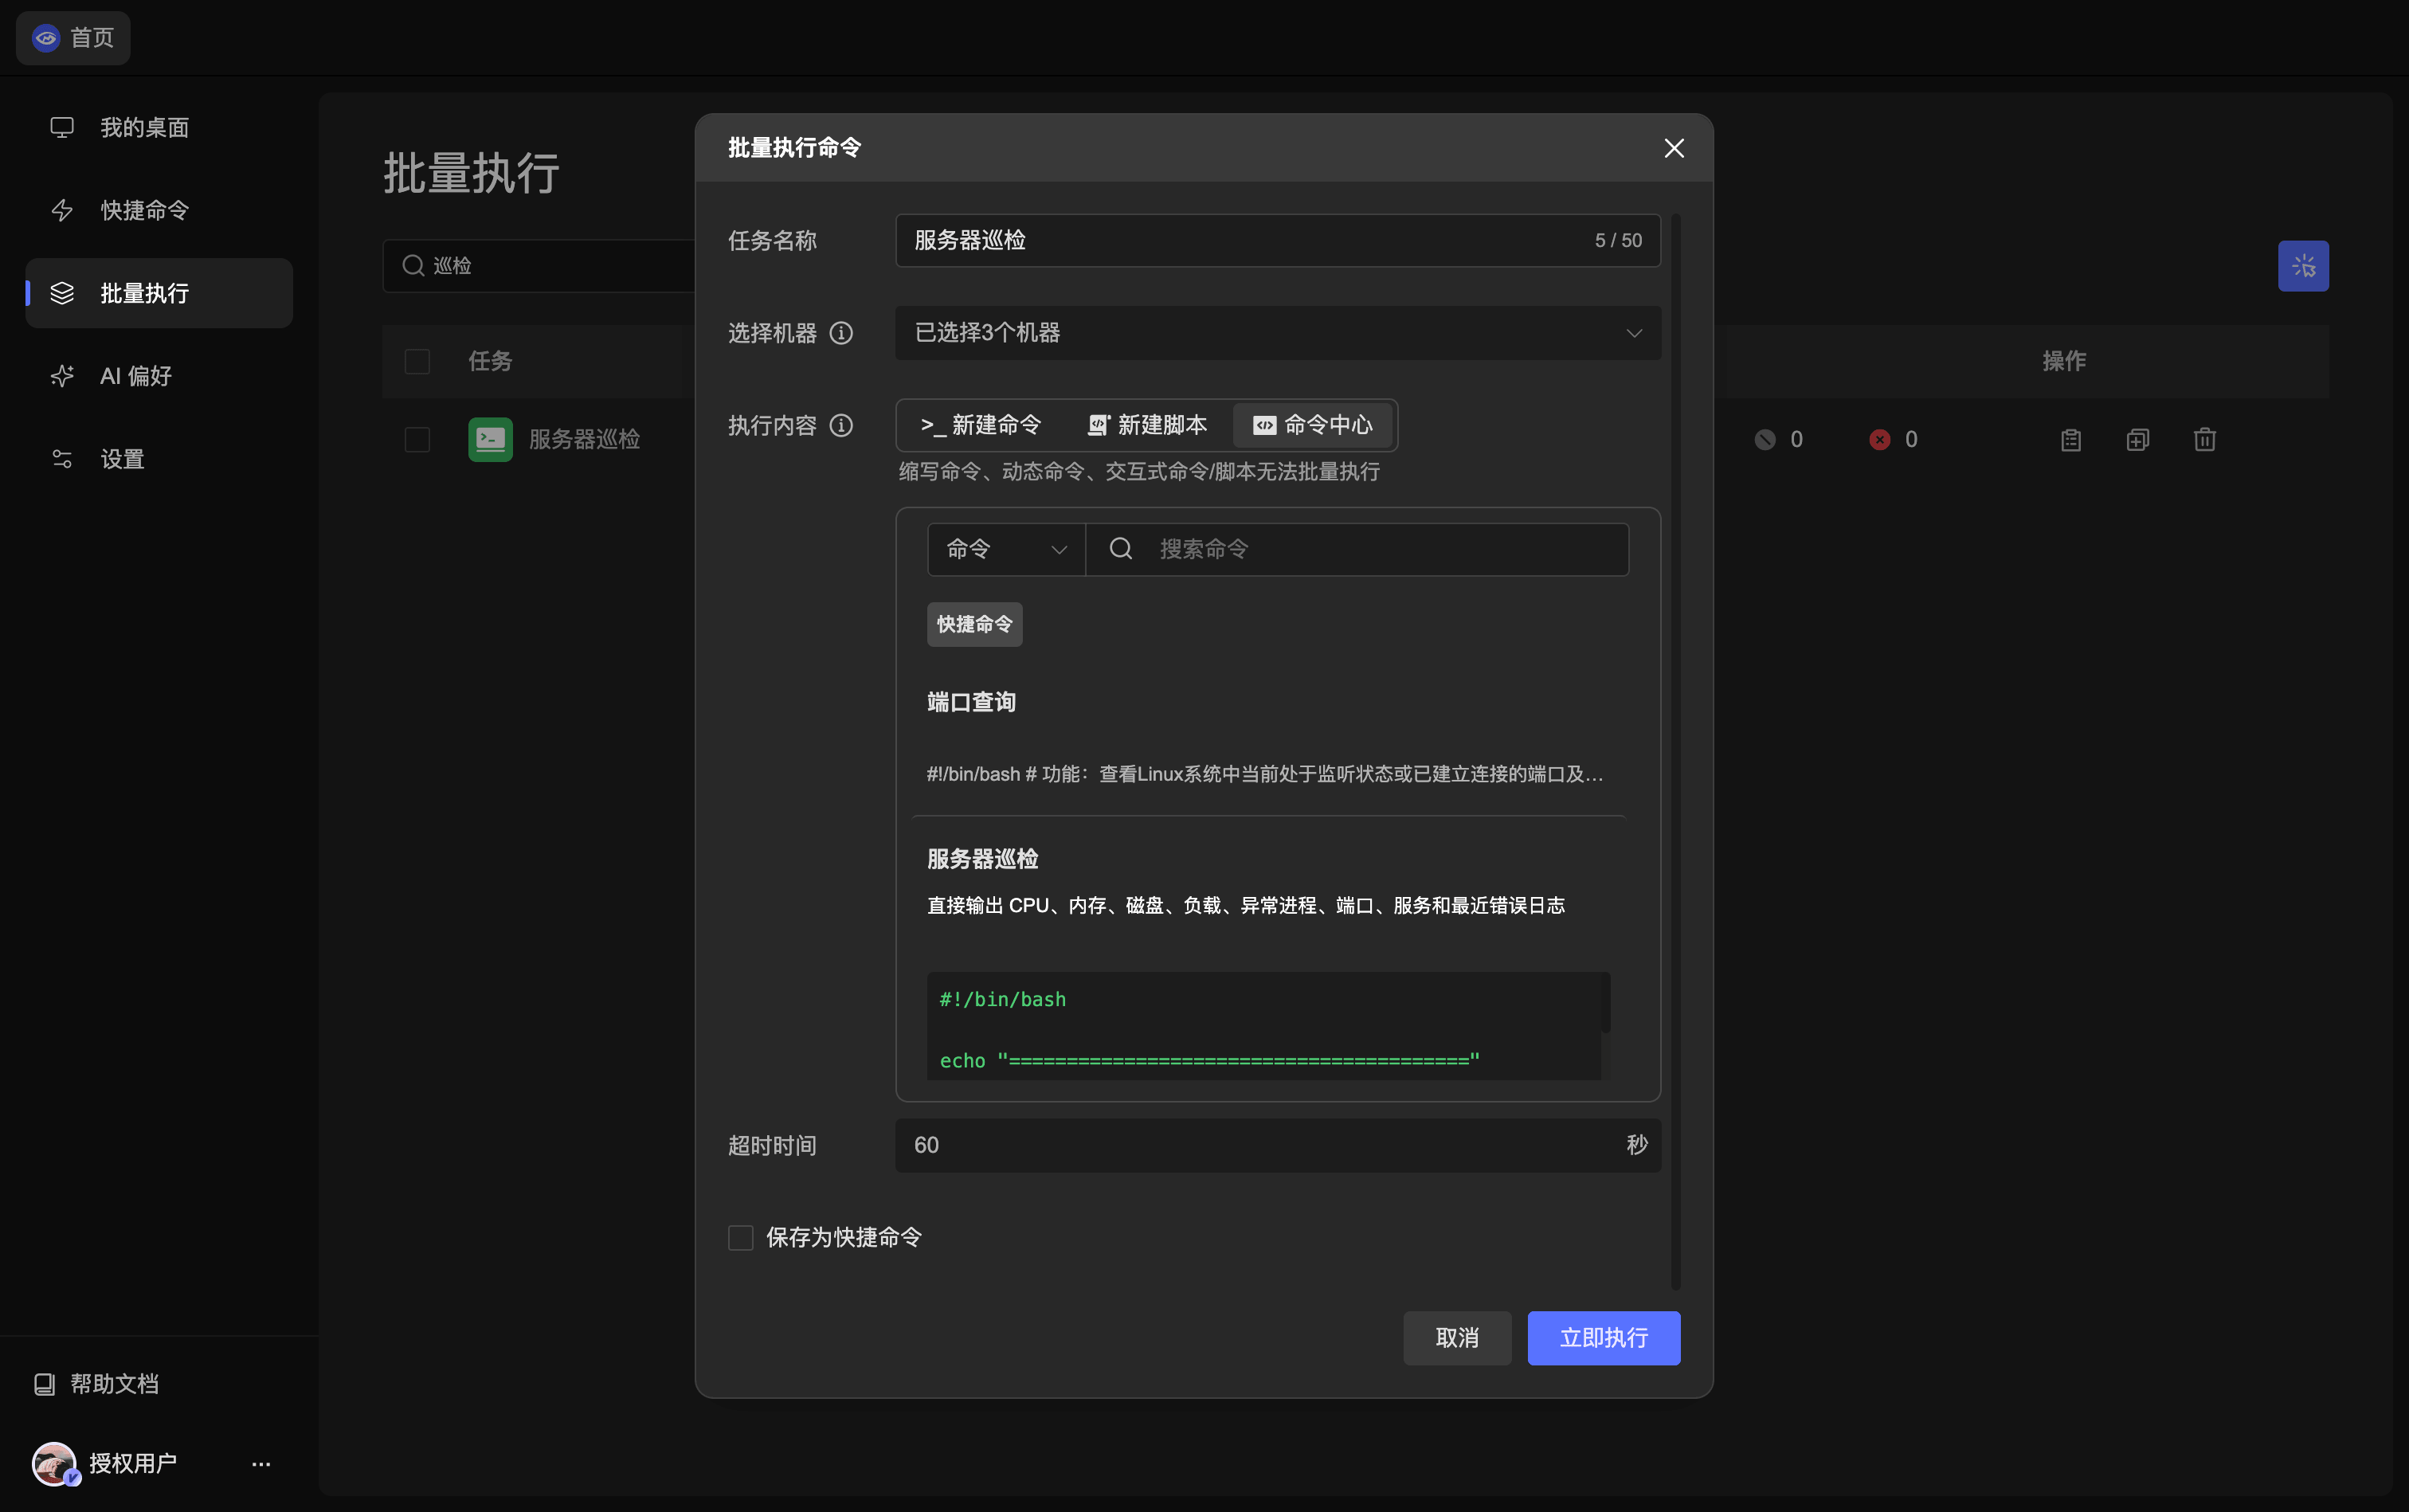Click the 搜索命令 search box
This screenshot has width=2409, height=1512.
click(x=1357, y=549)
